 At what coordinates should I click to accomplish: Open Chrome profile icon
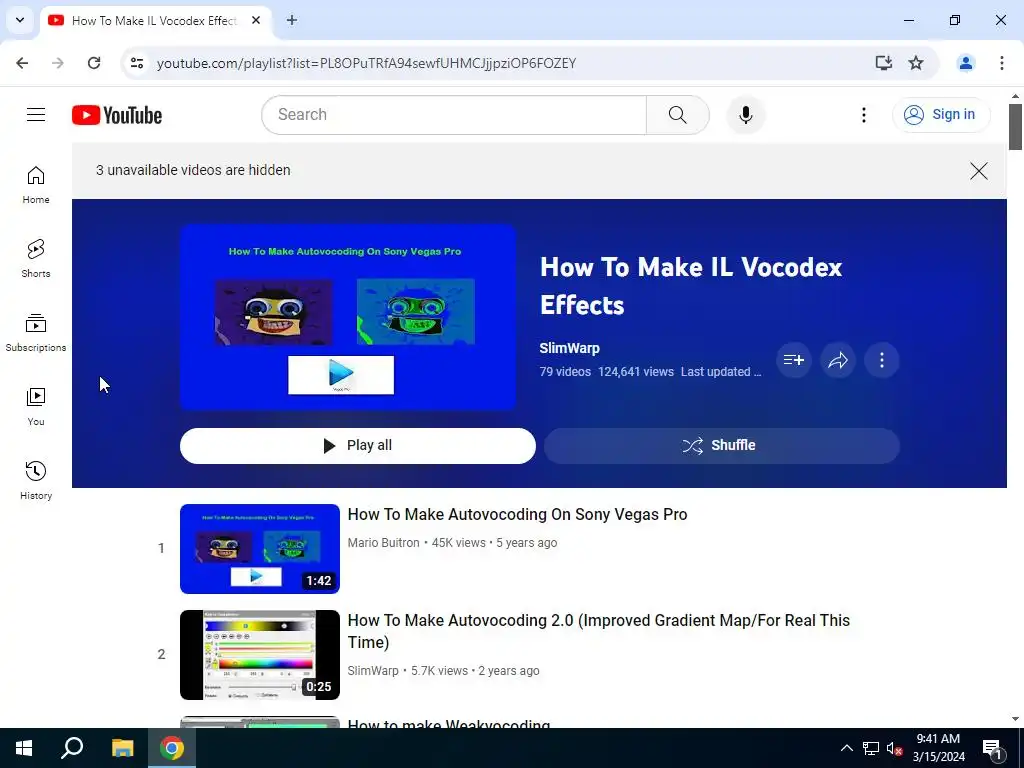(x=965, y=63)
